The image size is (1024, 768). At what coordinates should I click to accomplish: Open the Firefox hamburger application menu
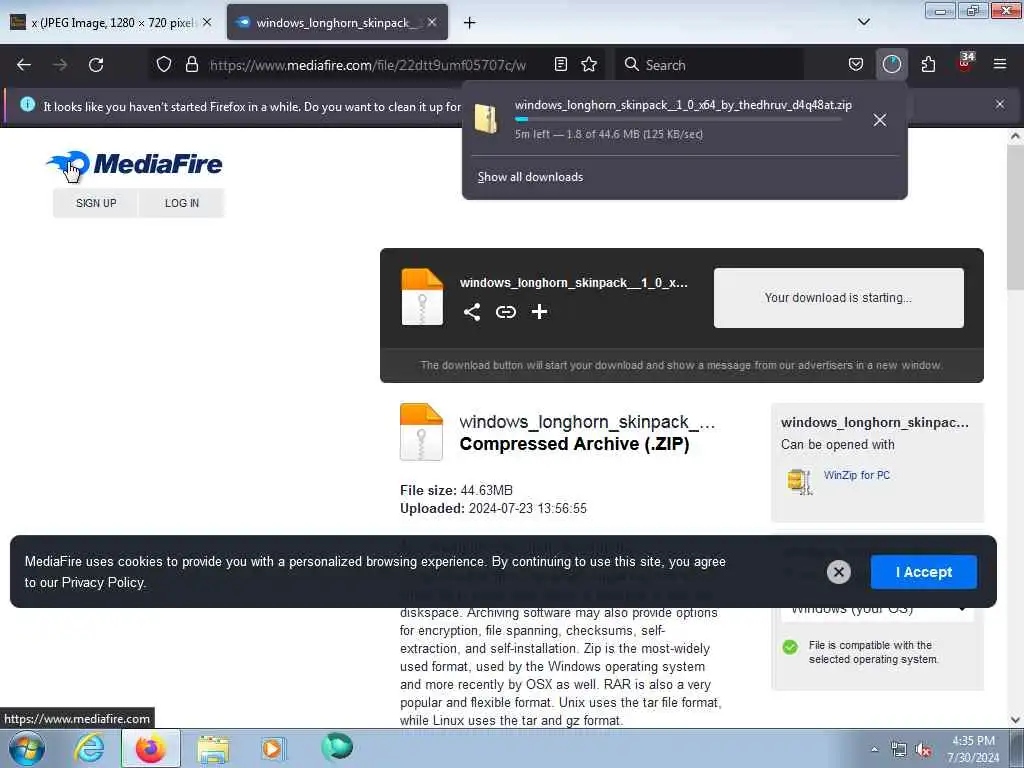coord(1000,64)
